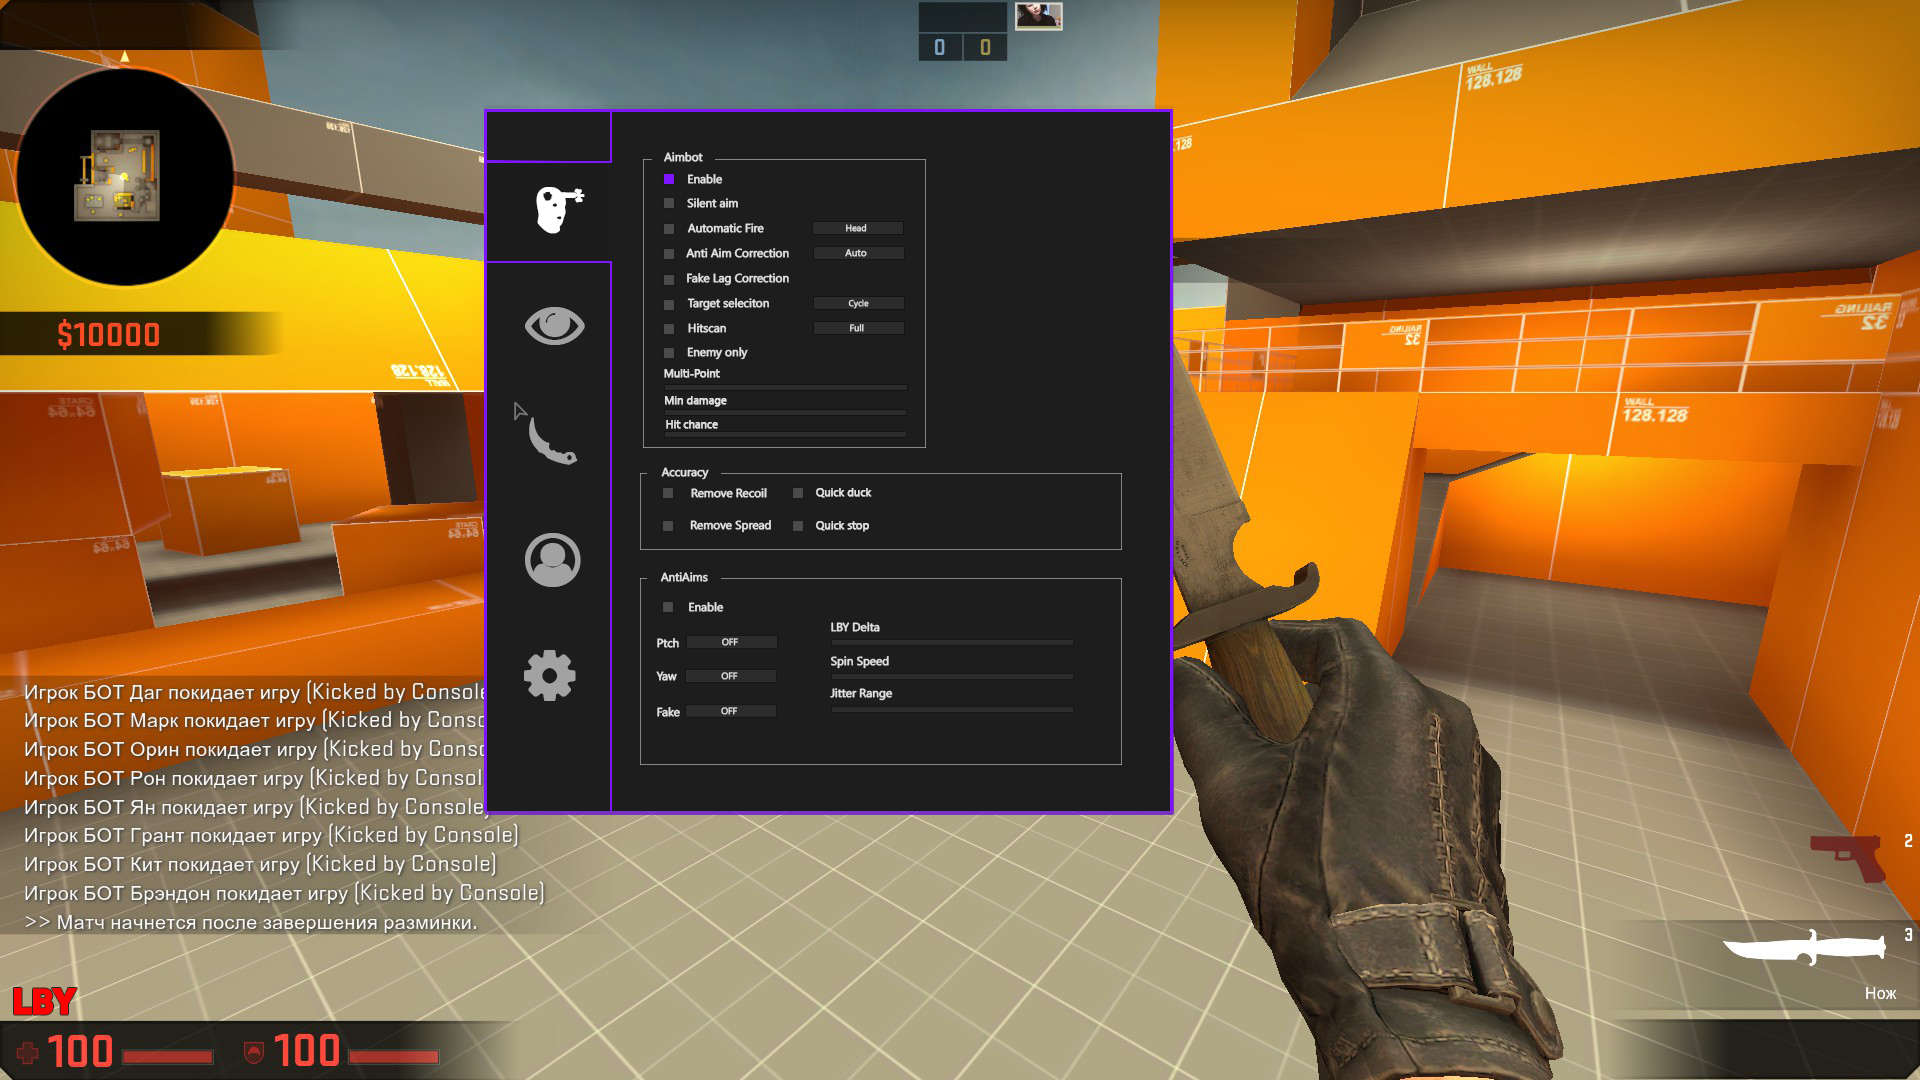Open the Yaw OFF dropdown
The image size is (1920, 1080).
click(731, 676)
